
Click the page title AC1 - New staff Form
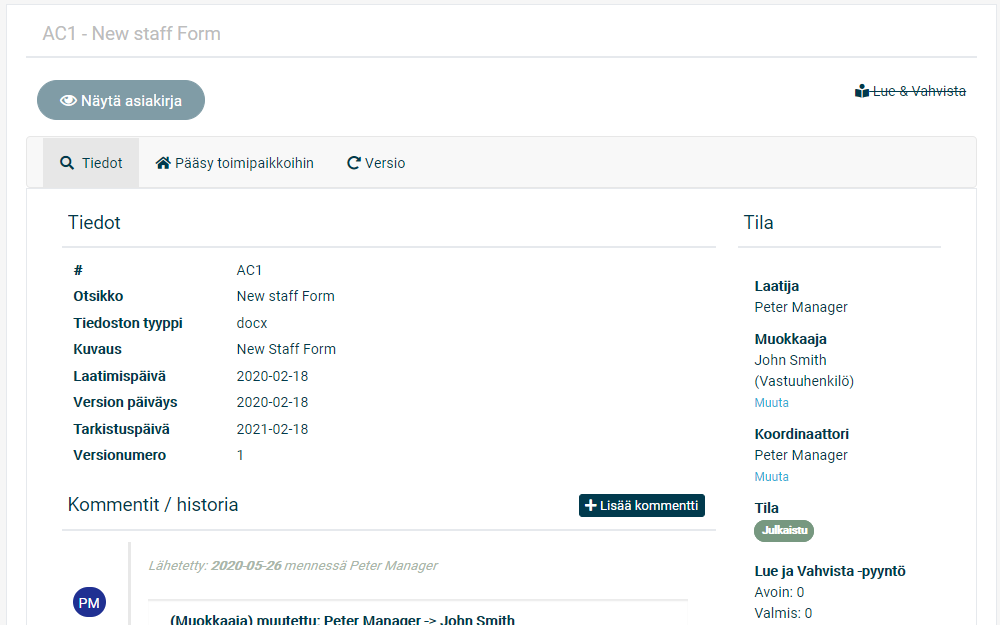(131, 34)
